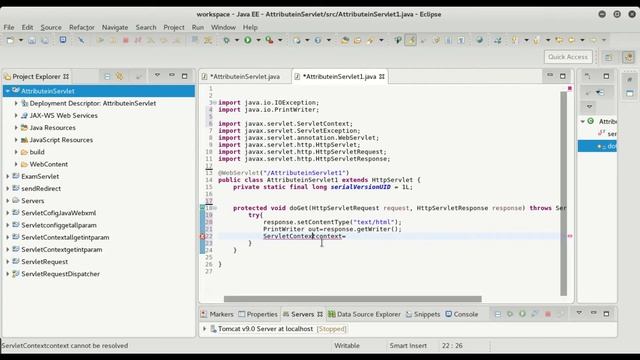640x360 pixels.
Task: Open the External Tools dropdown arrow
Action: pos(280,40)
